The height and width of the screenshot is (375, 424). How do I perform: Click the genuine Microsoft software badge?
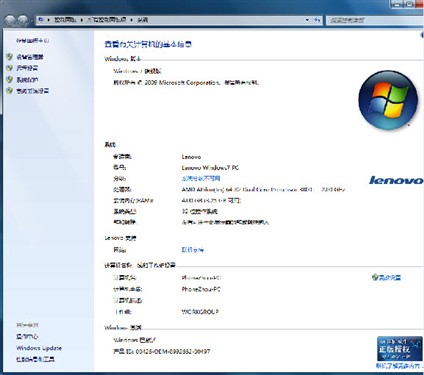coord(399,349)
